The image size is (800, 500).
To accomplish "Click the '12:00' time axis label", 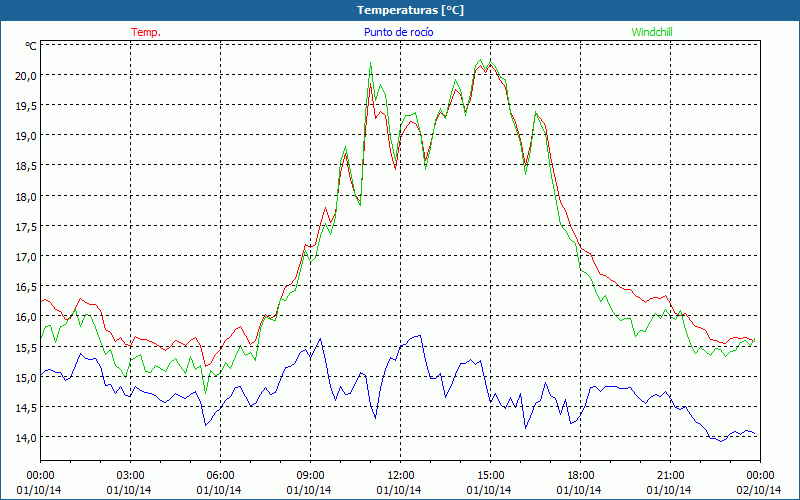I will [401, 476].
